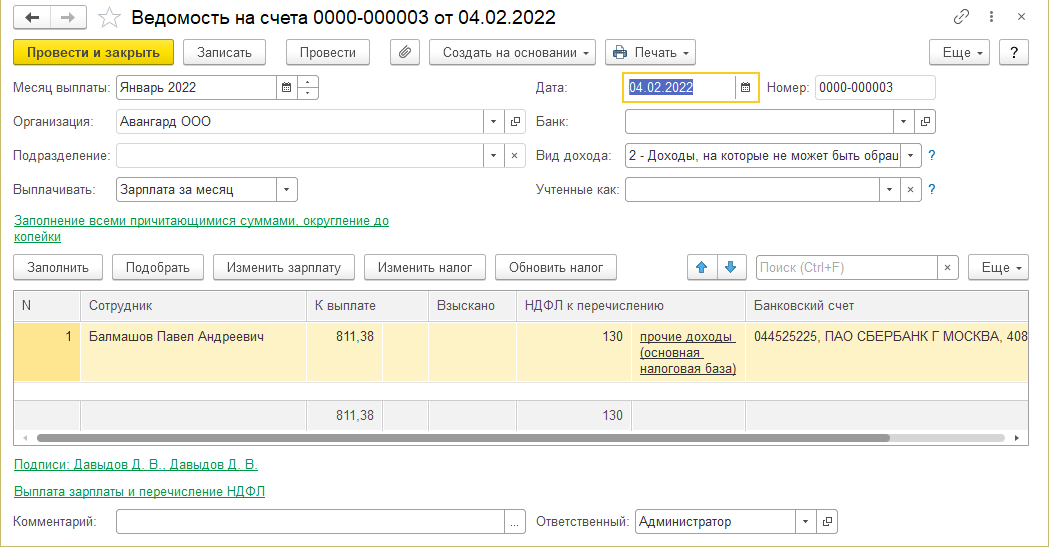Open прочие доходы (основная налоговая база) link
The height and width of the screenshot is (547, 1049).
tap(688, 352)
